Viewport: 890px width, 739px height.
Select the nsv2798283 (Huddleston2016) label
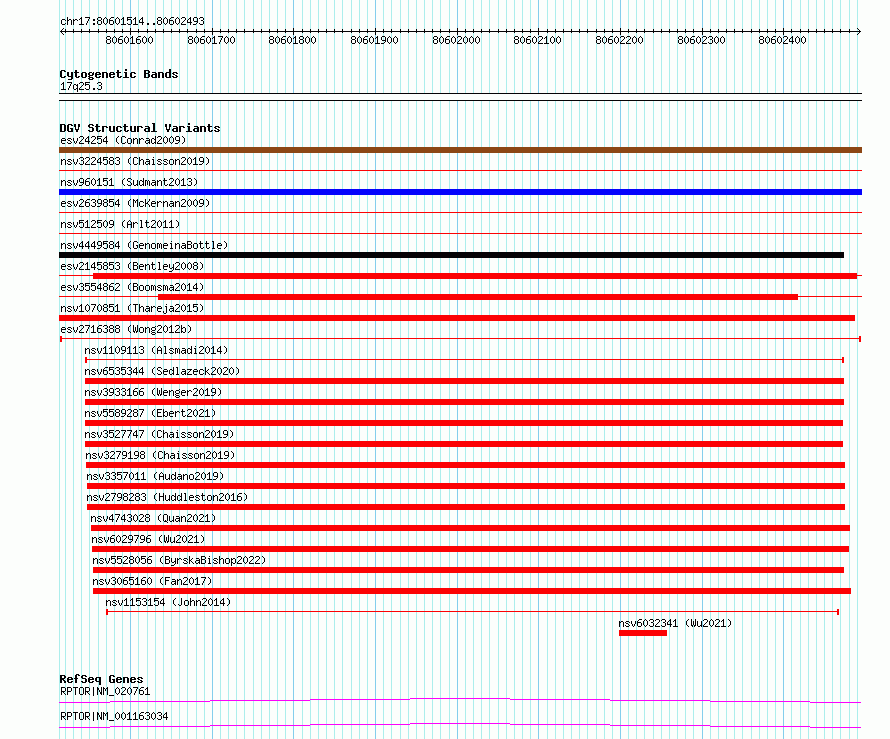click(167, 497)
